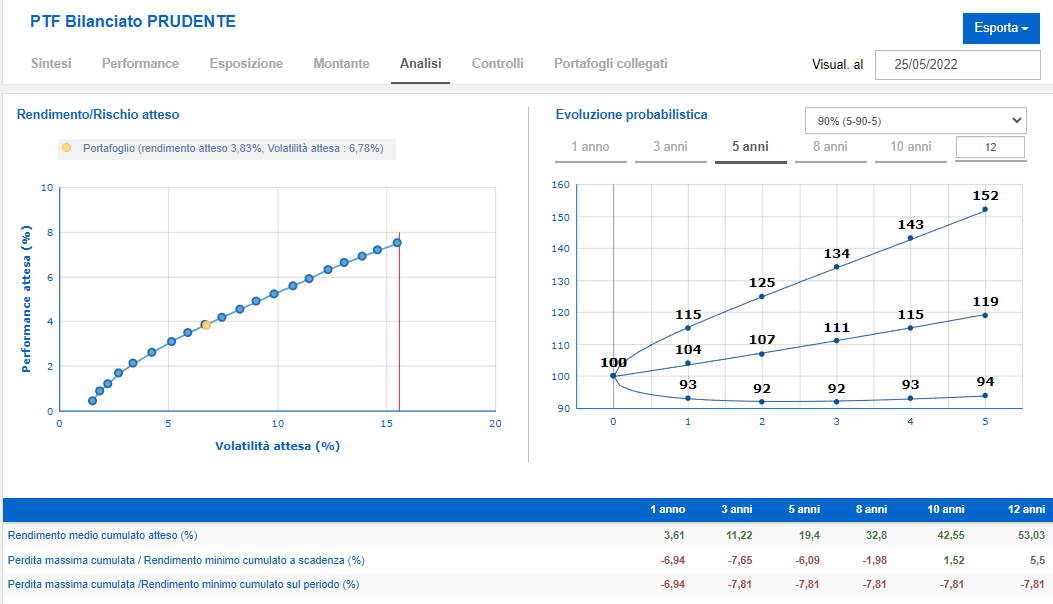The height and width of the screenshot is (604, 1053).
Task: Go to the Esposizione tab
Action: click(246, 63)
